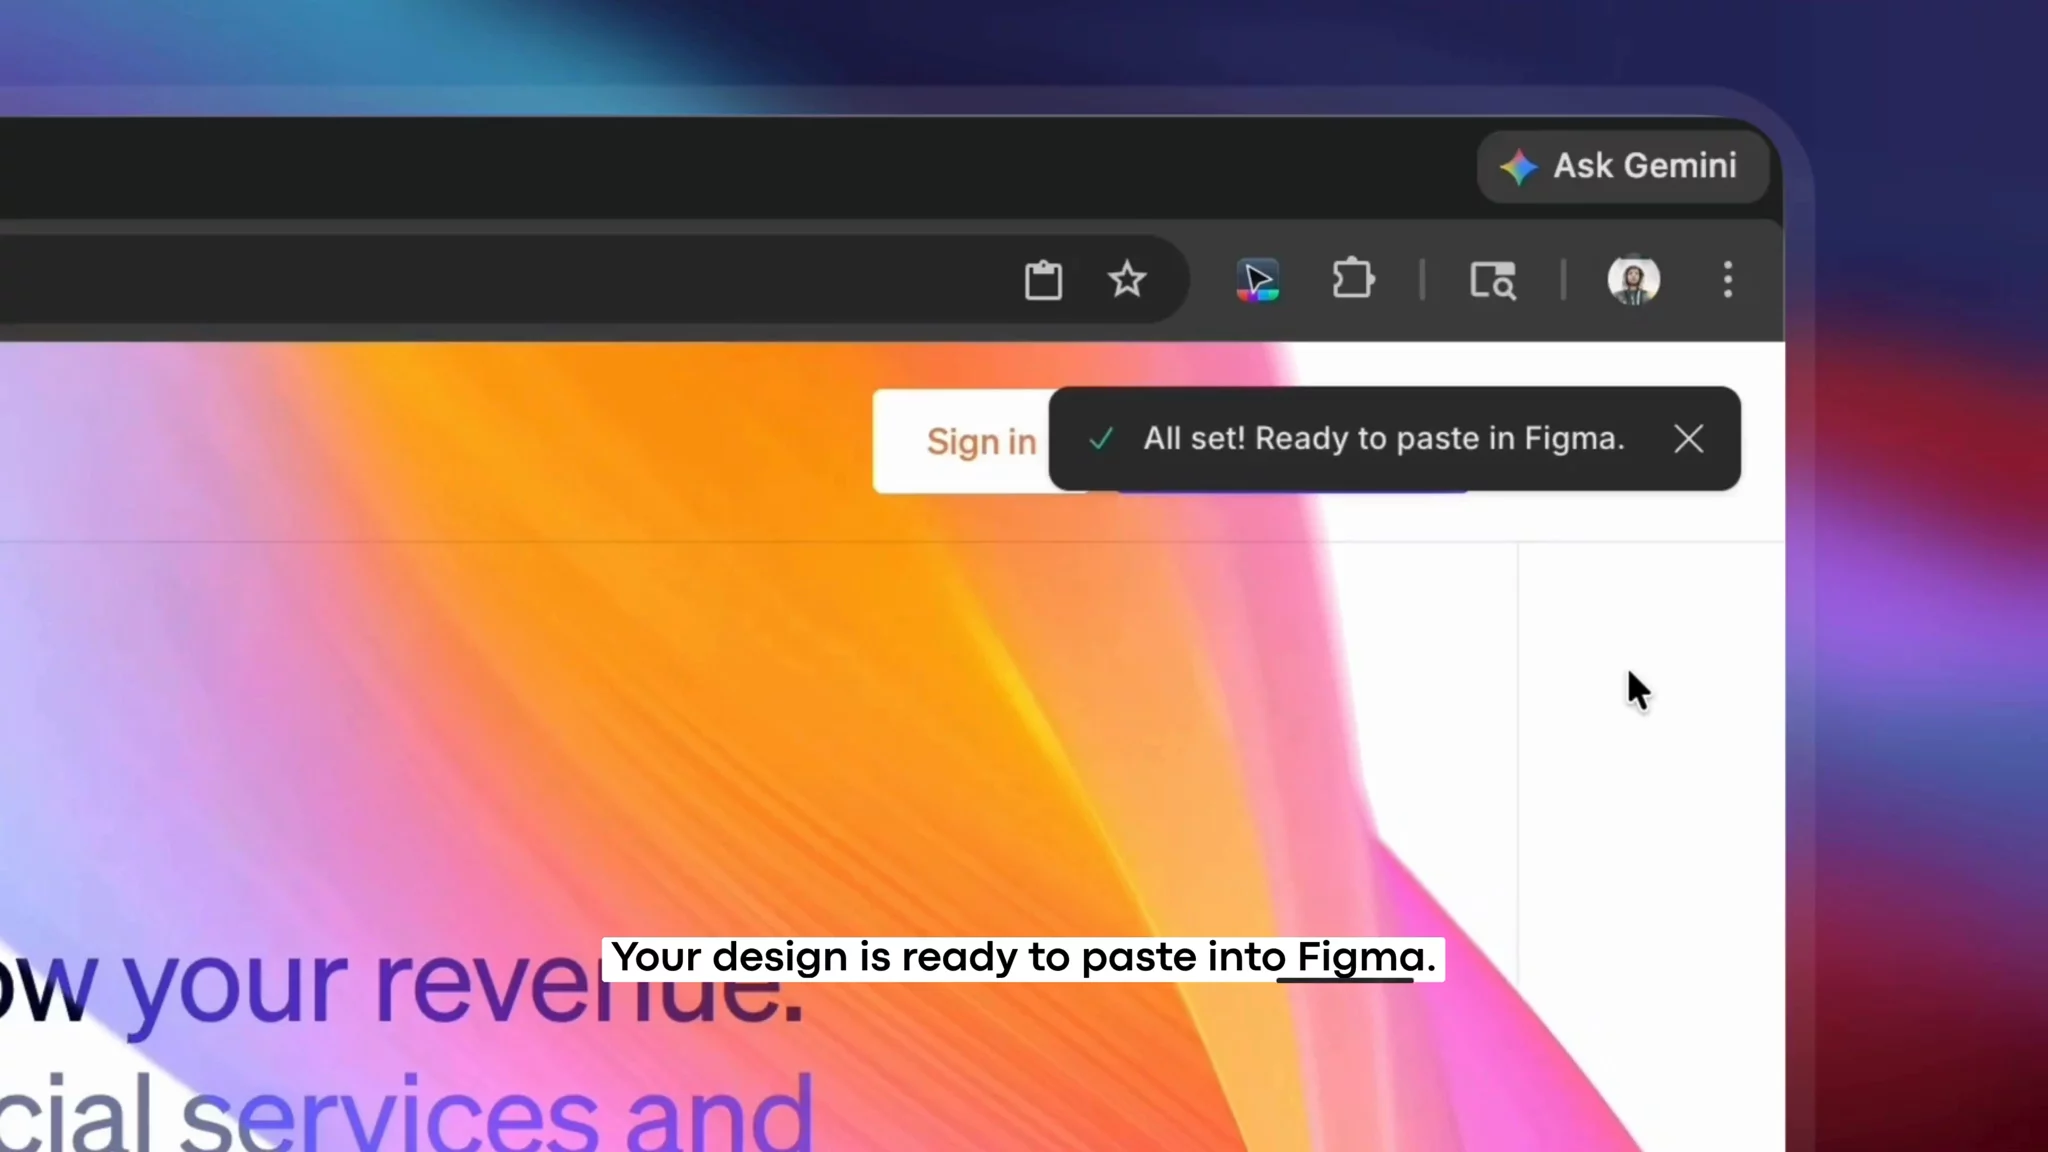The width and height of the screenshot is (2048, 1152).
Task: Open the Chrome three-dot menu
Action: 1728,280
